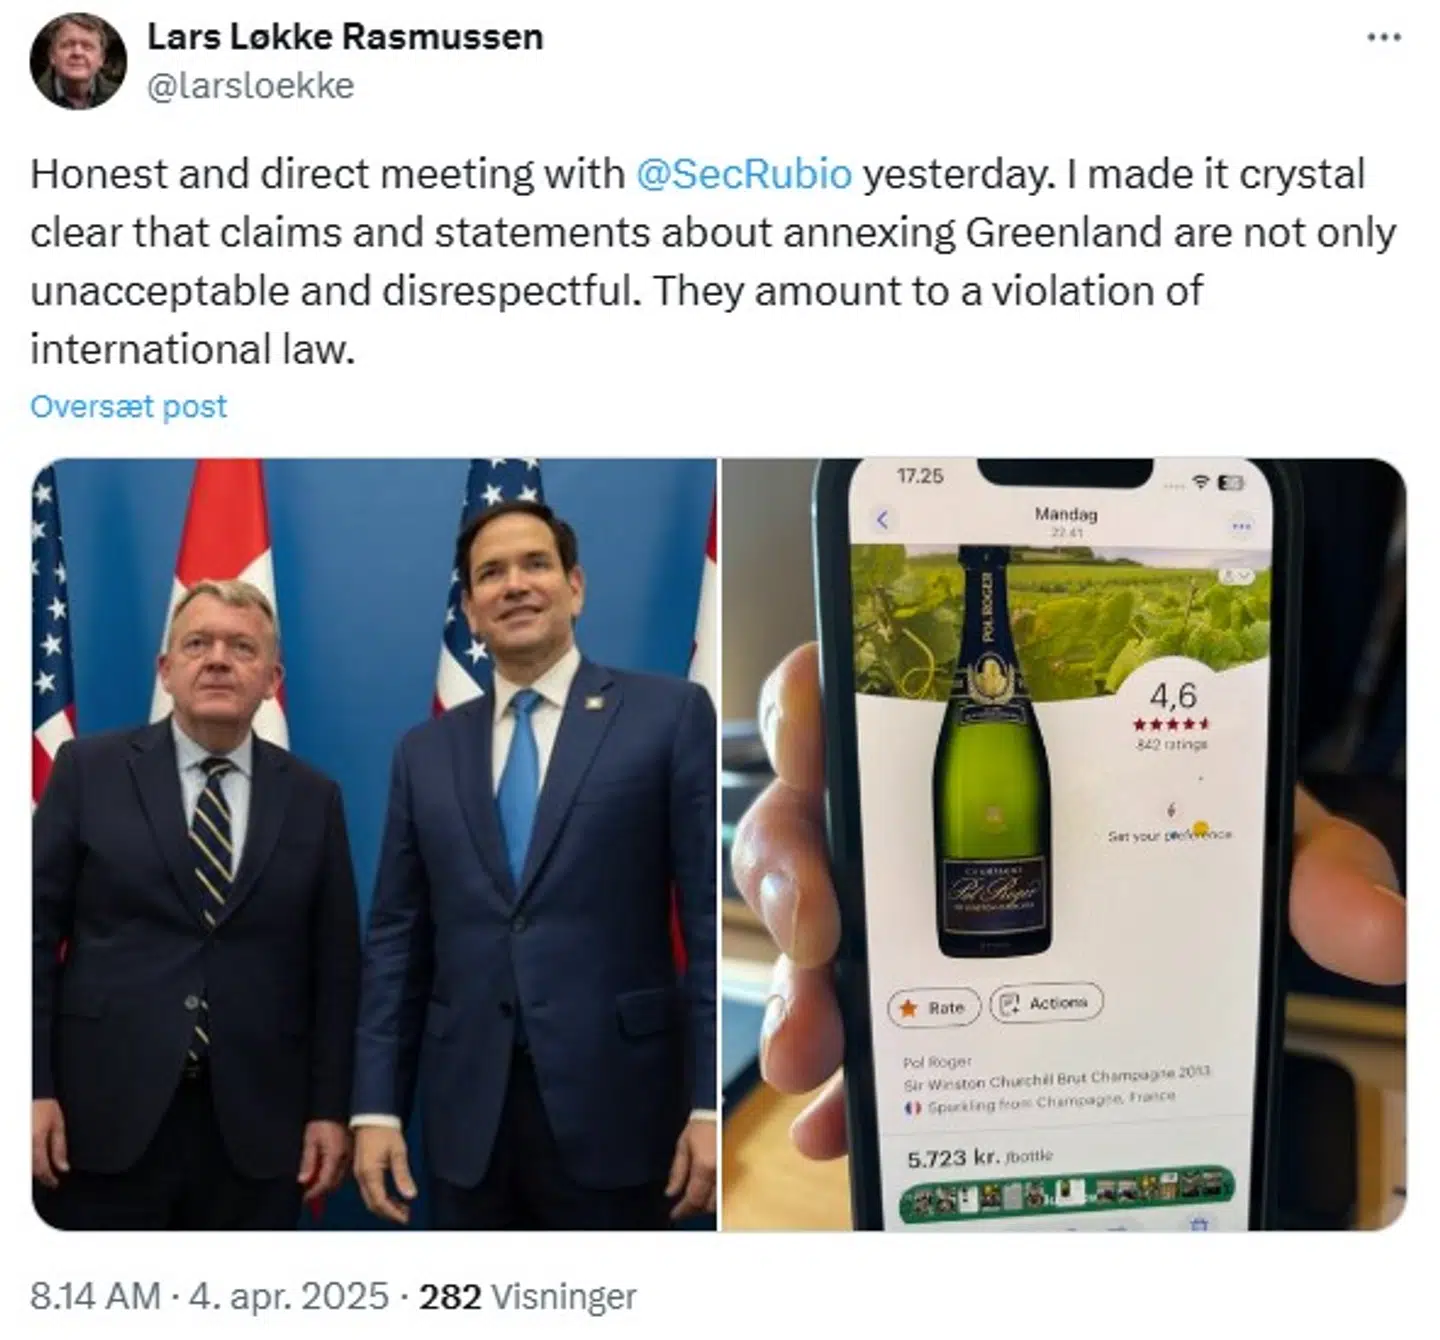The height and width of the screenshot is (1340, 1440).
Task: Open the phone champagne screenshot image
Action: coord(1064,844)
